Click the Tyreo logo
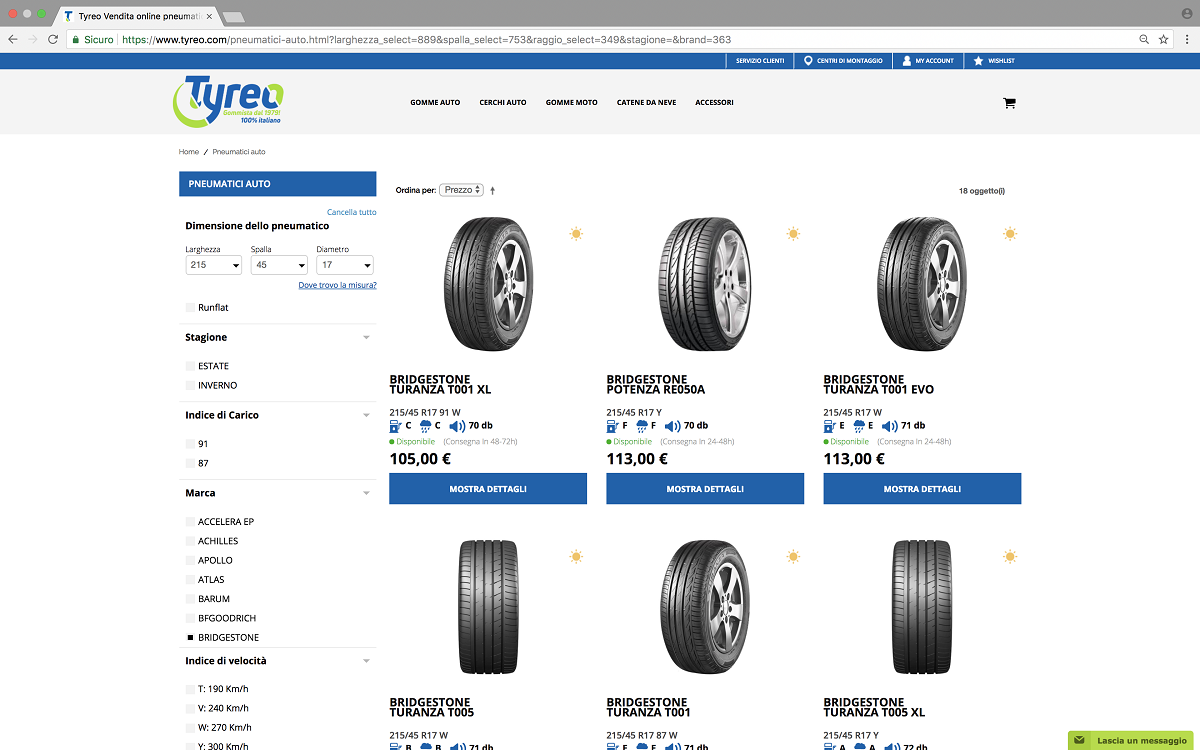Viewport: 1200px width, 750px height. 228,100
